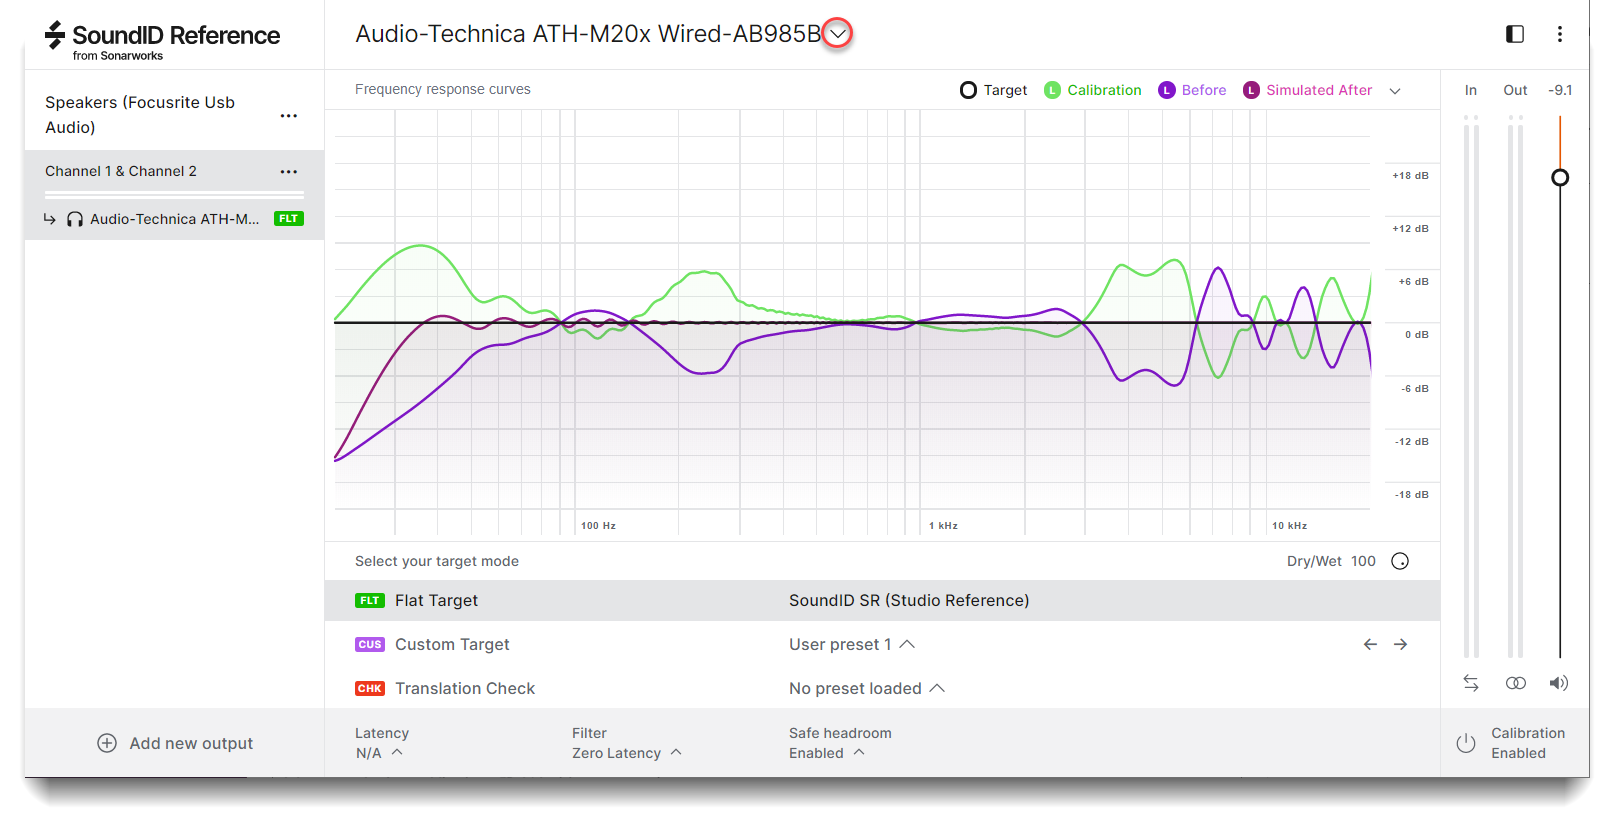Image resolution: width=1615 pixels, height=828 pixels.
Task: Click the headphone title Audio-Technica ATH-M20x Wired-AB985B
Action: (588, 34)
